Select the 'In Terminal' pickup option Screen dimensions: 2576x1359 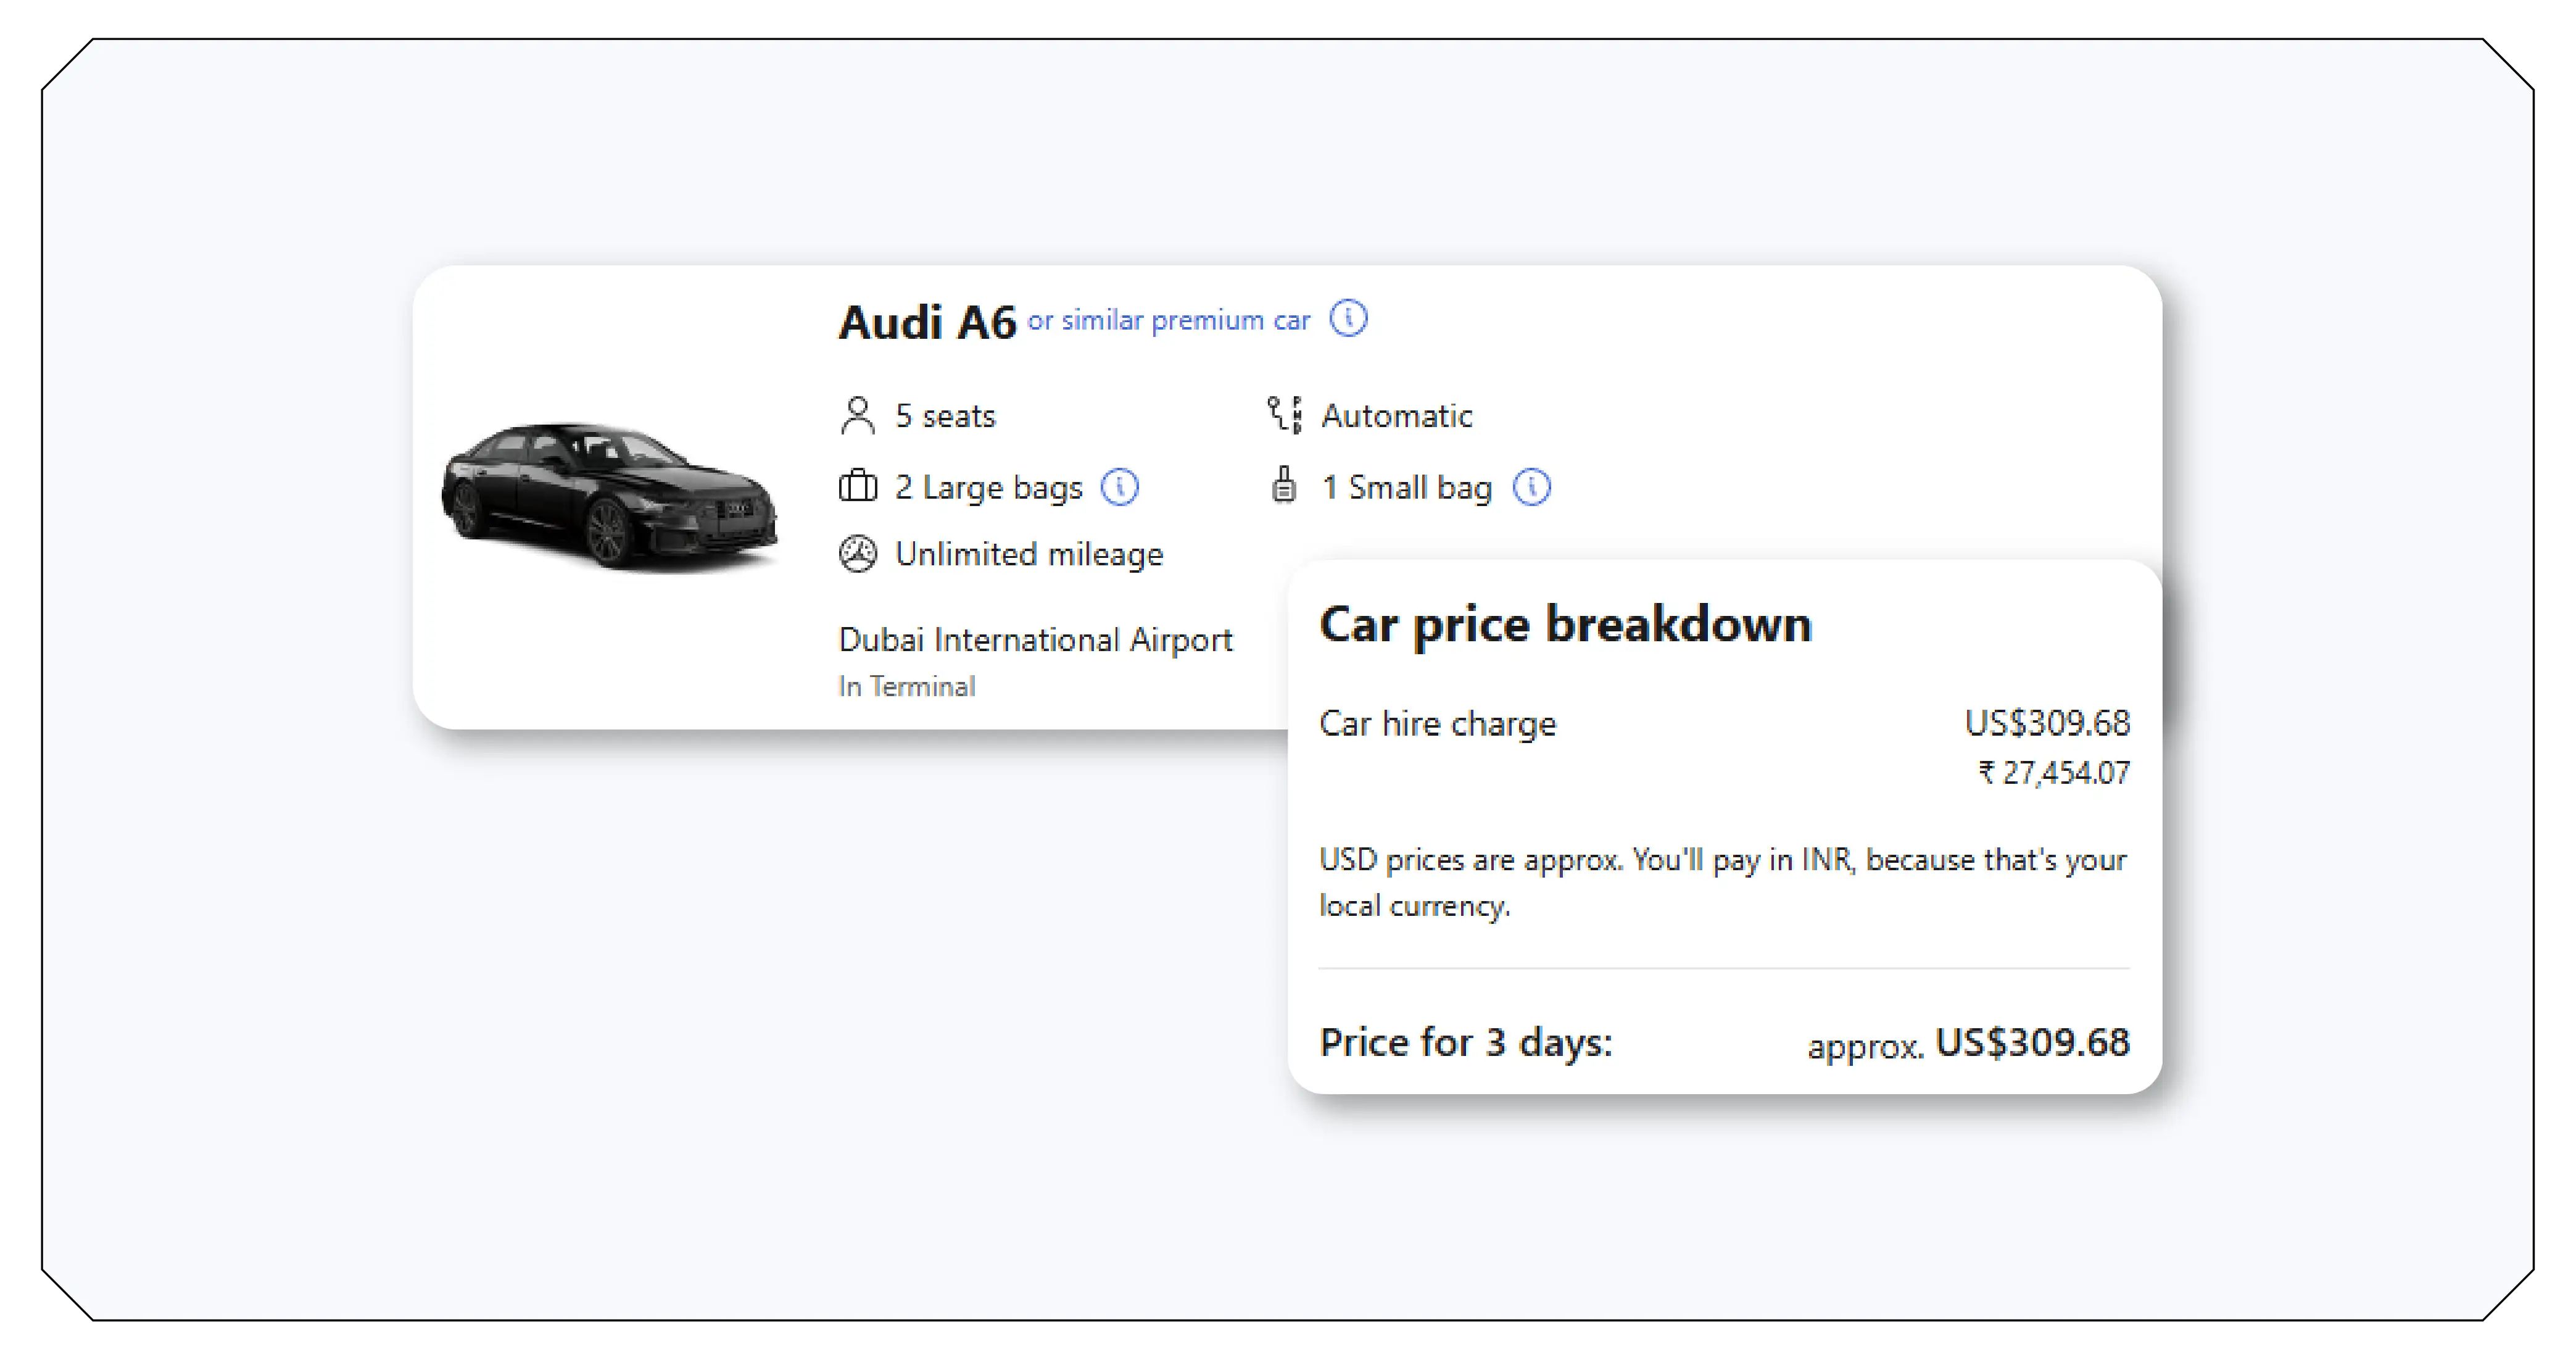[x=906, y=685]
